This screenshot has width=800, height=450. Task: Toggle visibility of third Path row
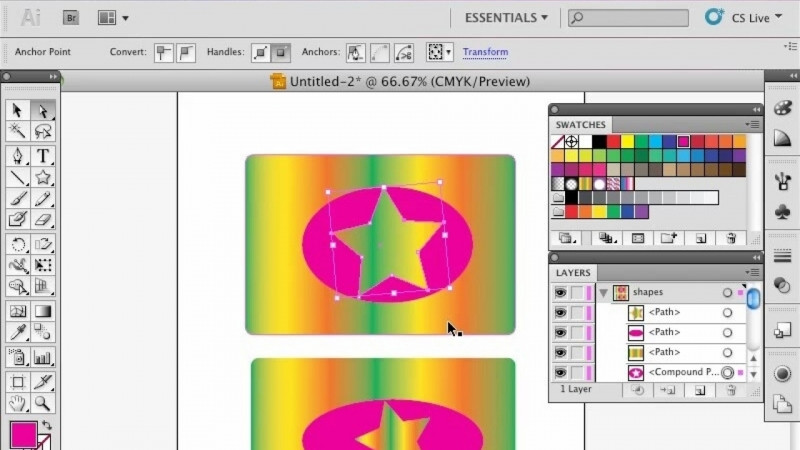(x=560, y=353)
